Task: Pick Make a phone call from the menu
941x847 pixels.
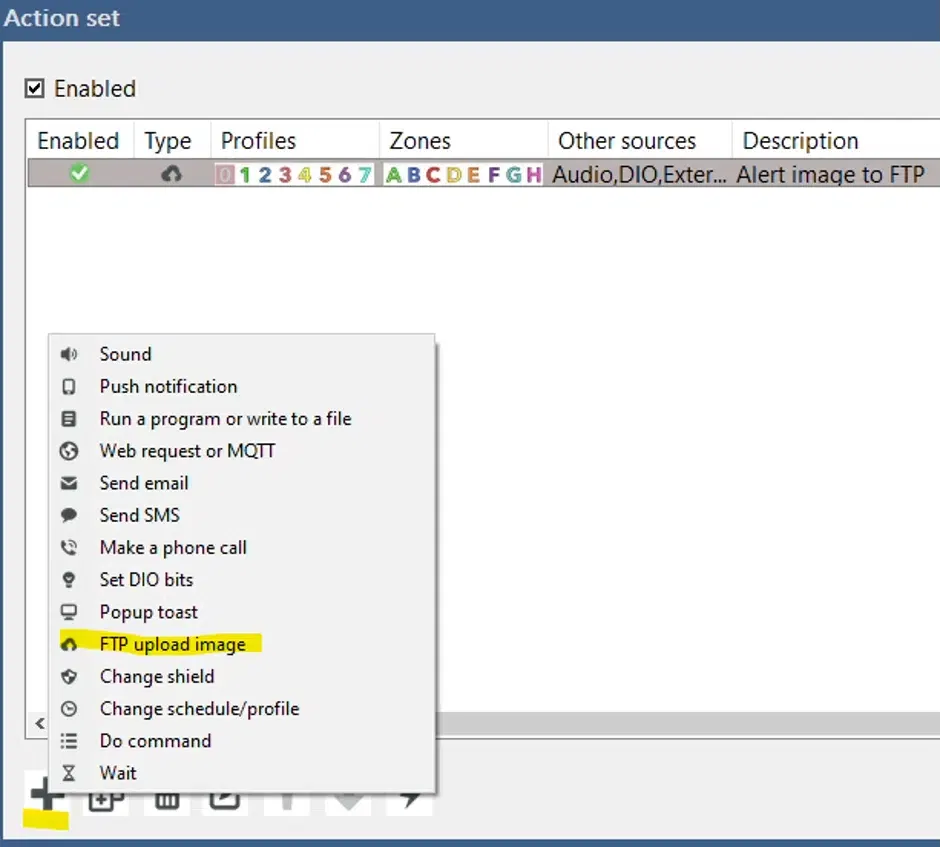Action: [x=173, y=548]
